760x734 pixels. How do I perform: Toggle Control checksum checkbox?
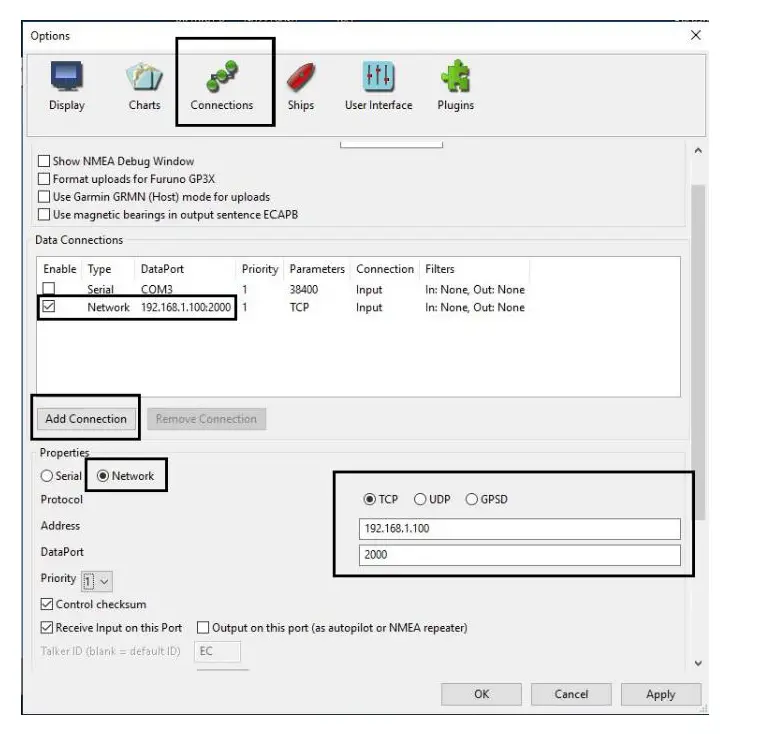click(47, 604)
